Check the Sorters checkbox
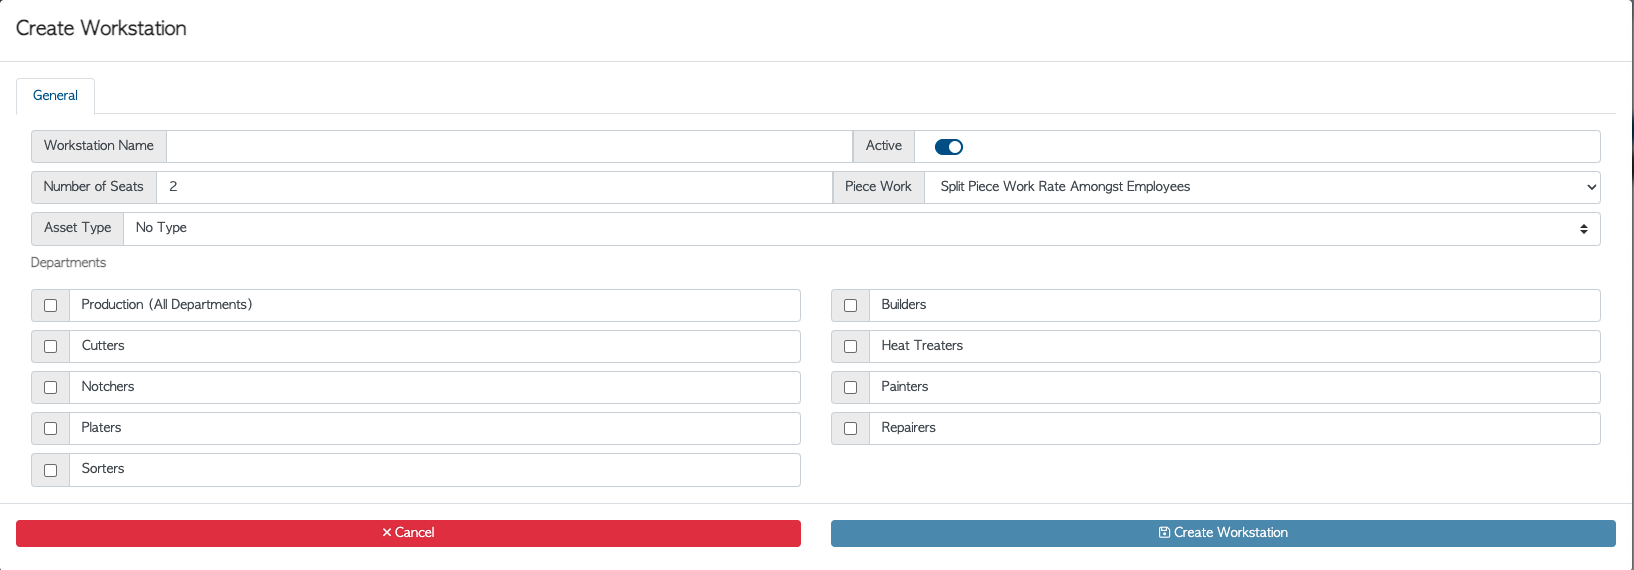 click(x=51, y=470)
